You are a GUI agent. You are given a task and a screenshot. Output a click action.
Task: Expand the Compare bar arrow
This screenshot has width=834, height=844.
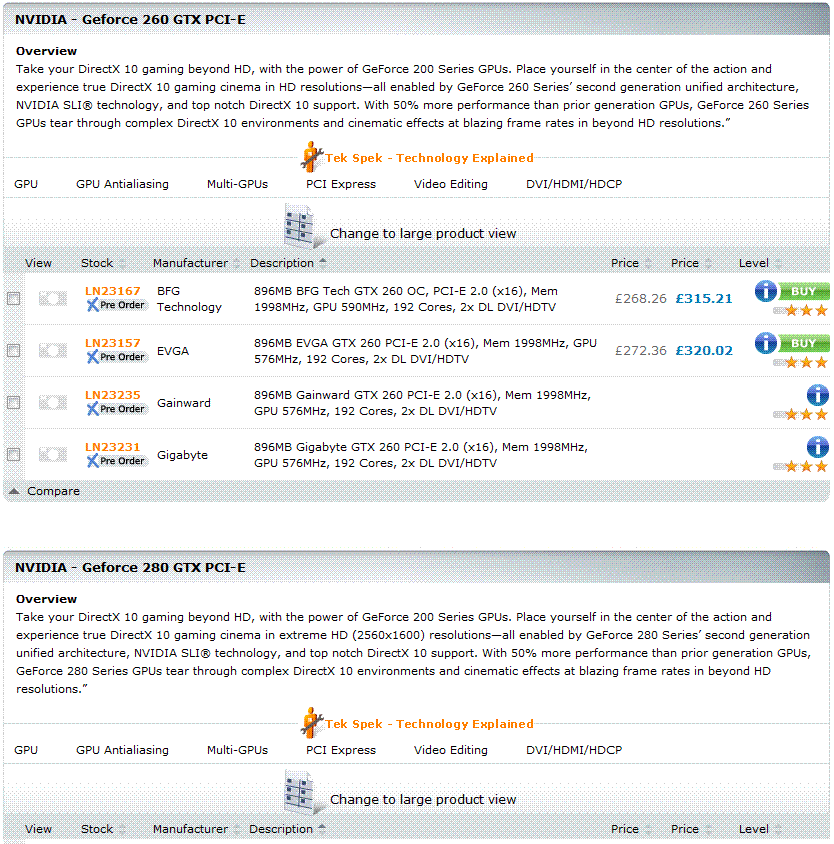15,491
